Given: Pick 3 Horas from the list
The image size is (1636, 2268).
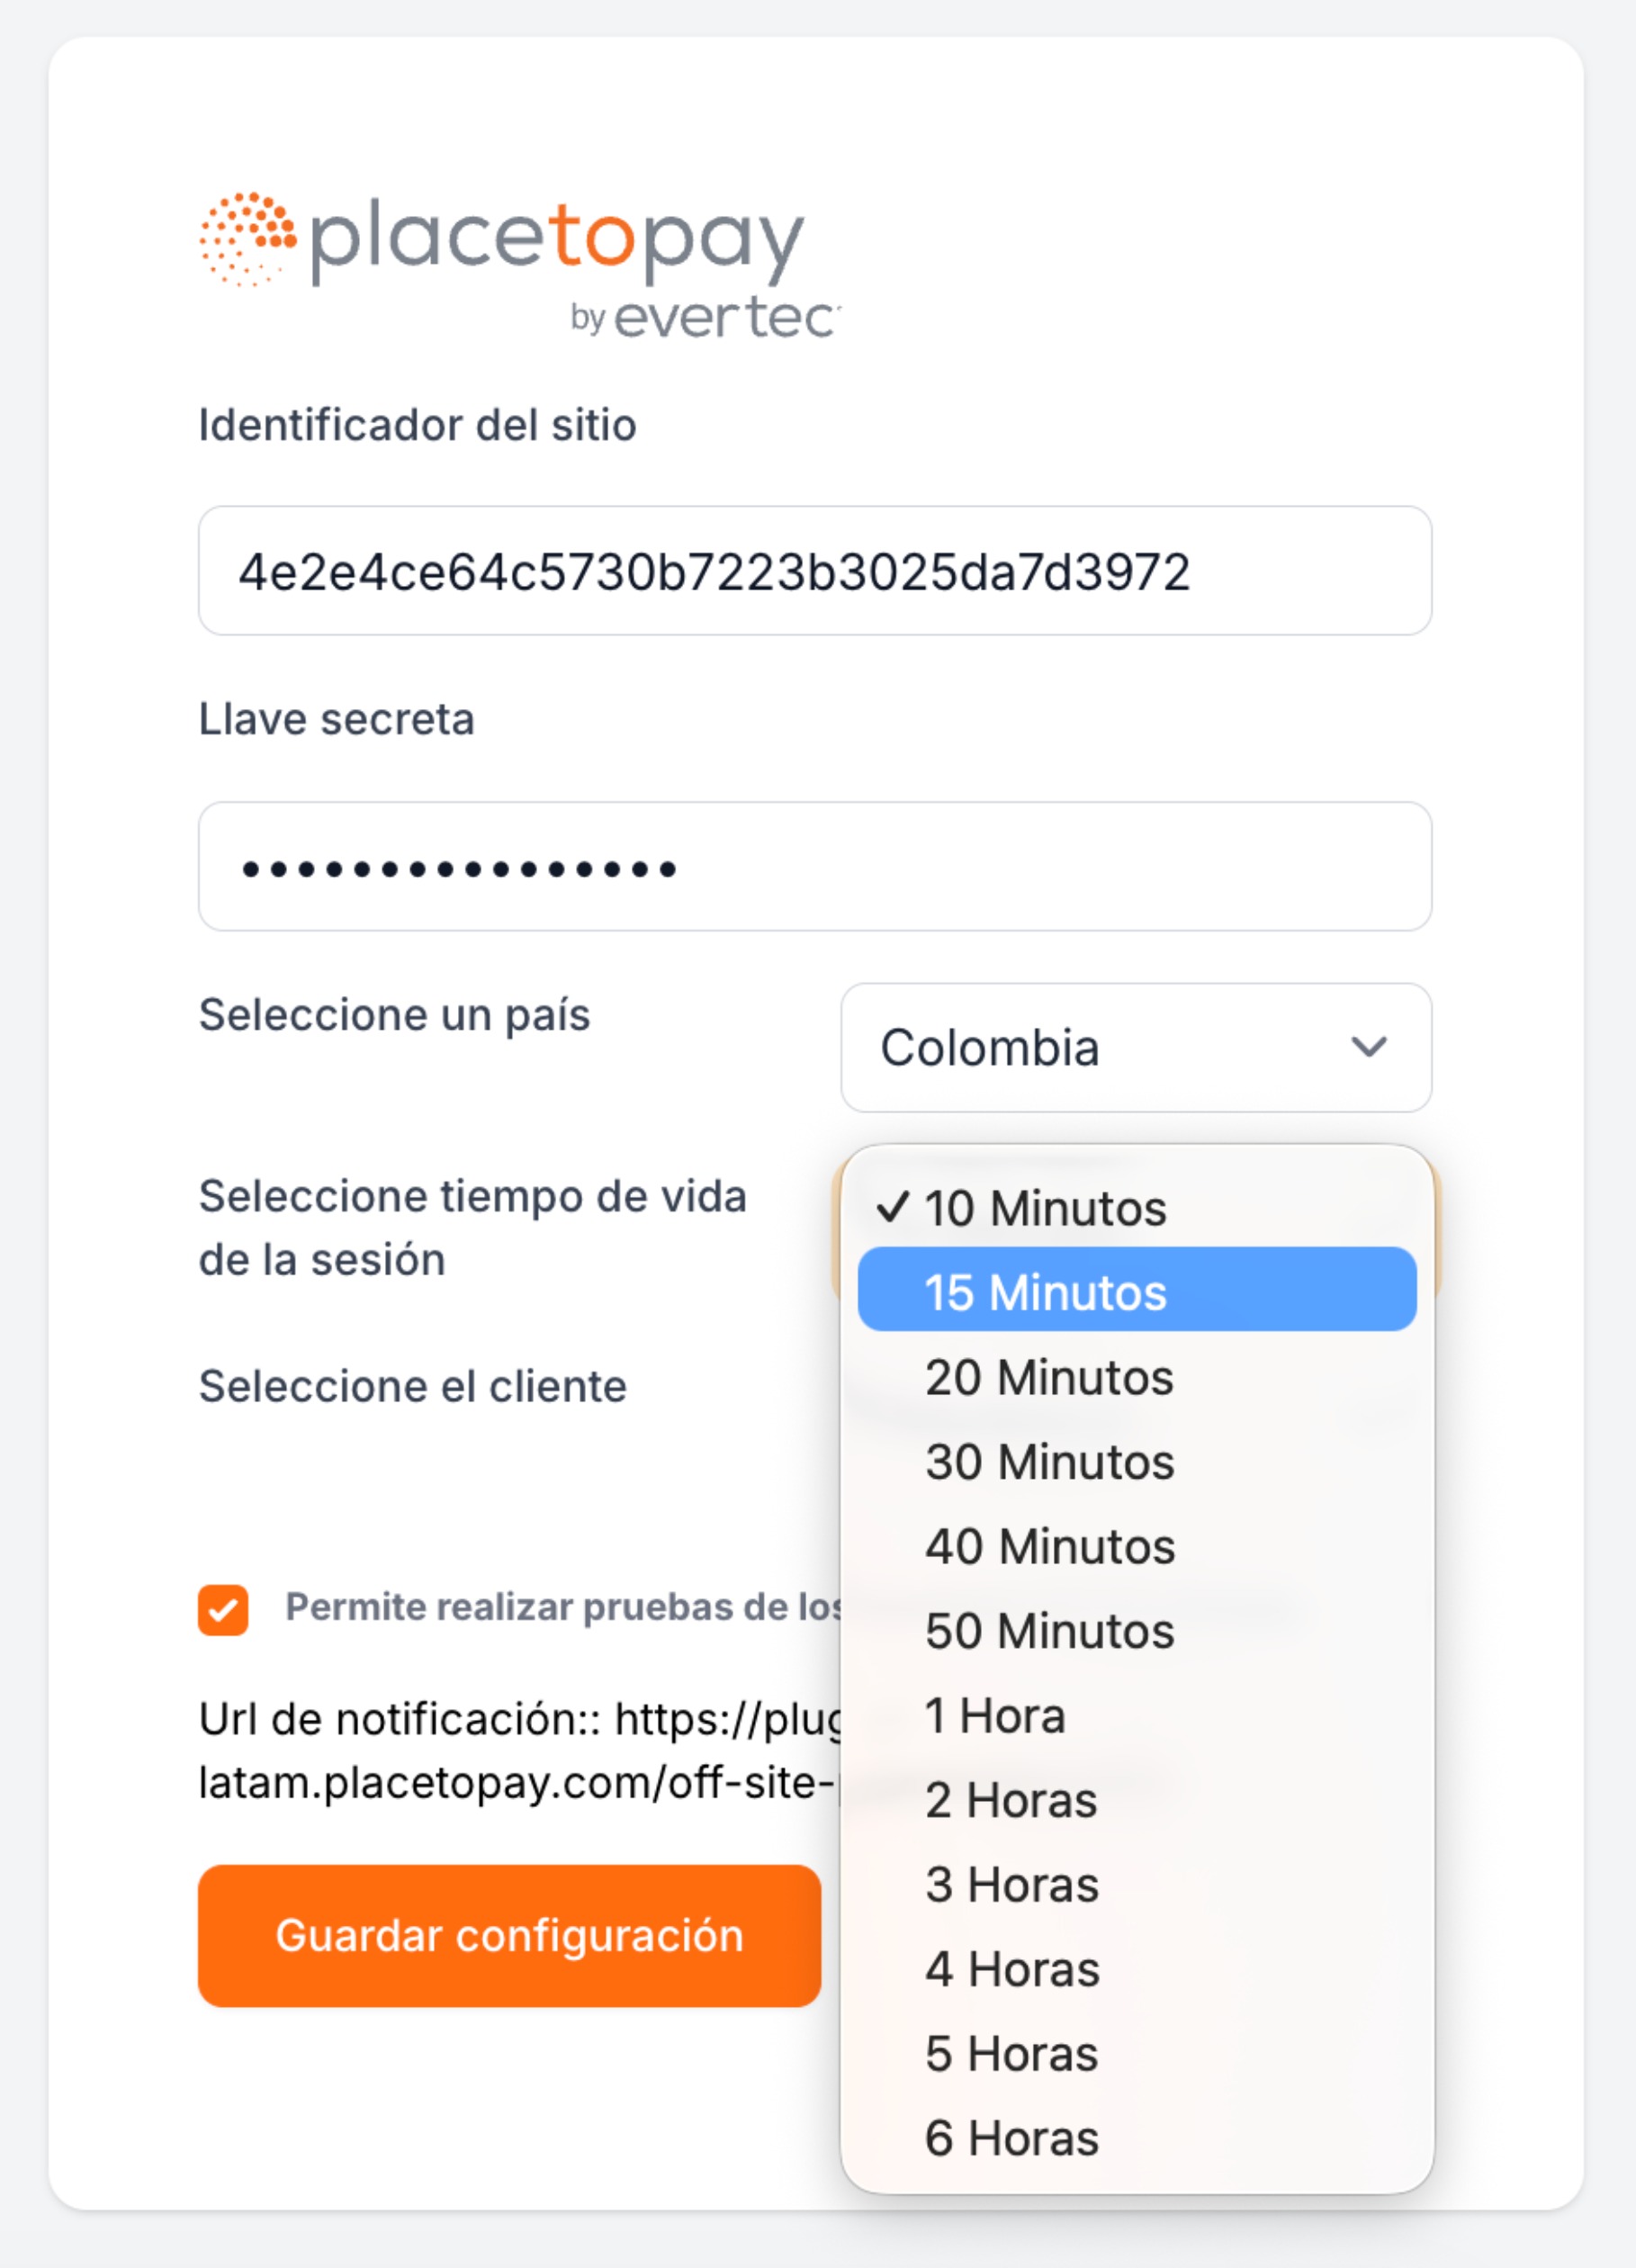Looking at the screenshot, I should (1011, 1885).
